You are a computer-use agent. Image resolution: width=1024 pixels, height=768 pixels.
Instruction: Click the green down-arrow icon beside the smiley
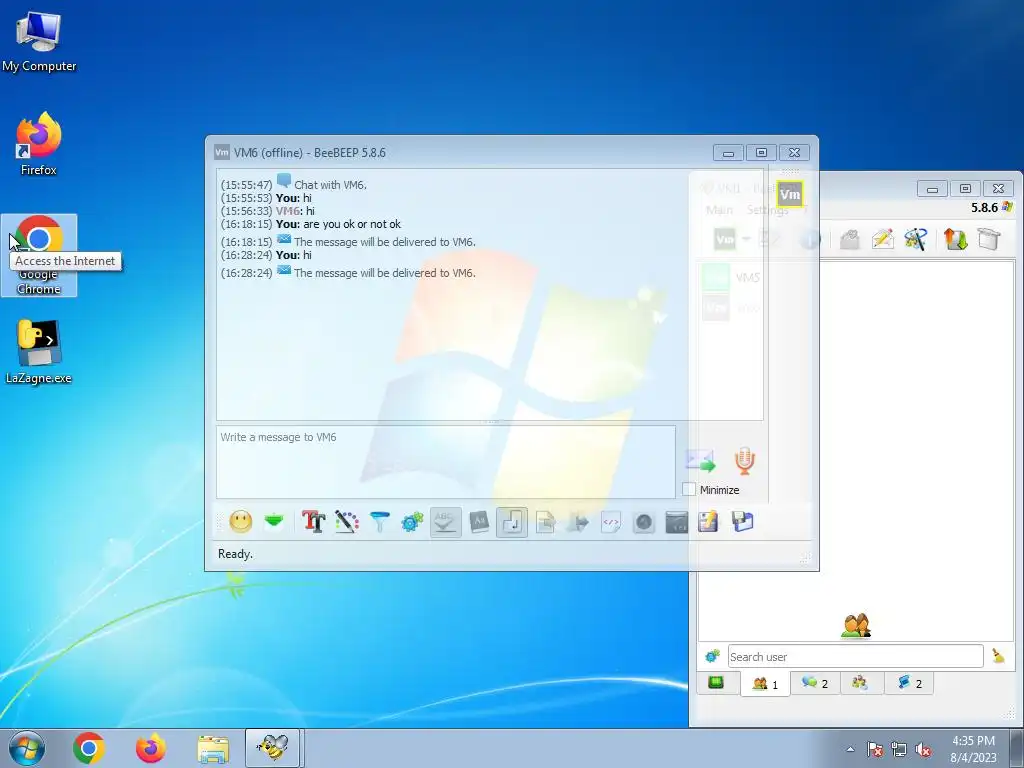pos(274,521)
